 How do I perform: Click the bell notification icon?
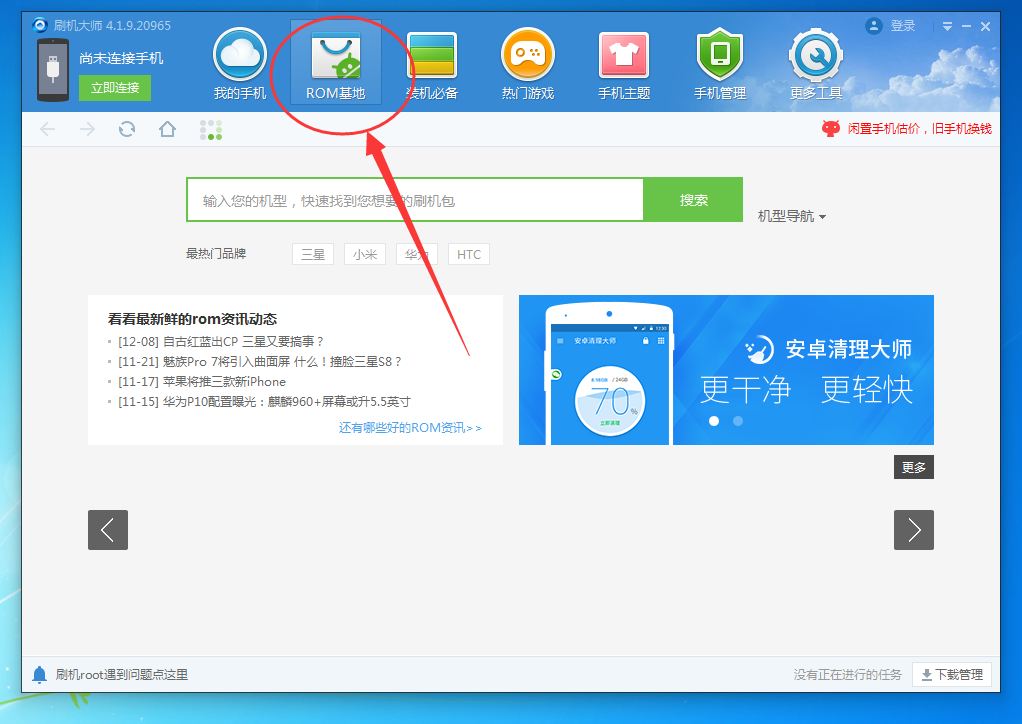38,674
